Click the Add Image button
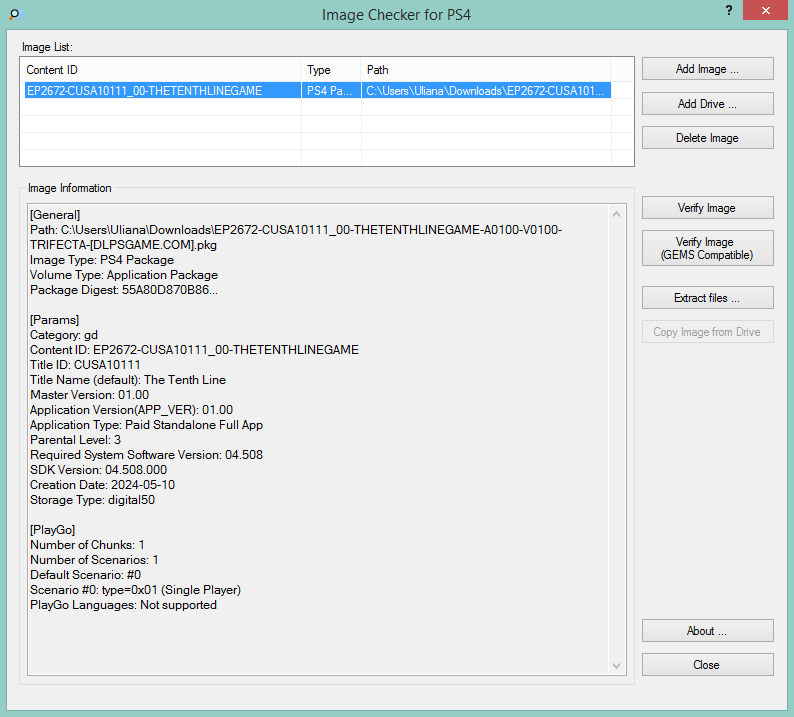 (707, 69)
